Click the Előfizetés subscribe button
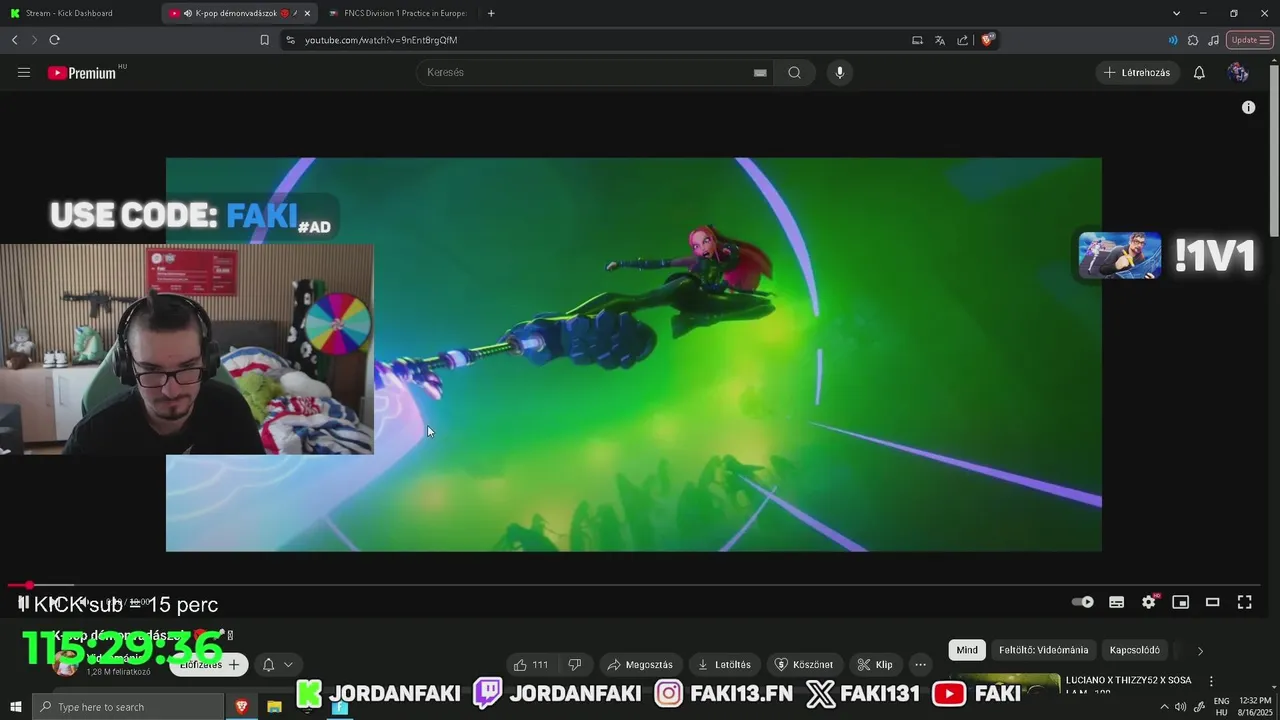1280x720 pixels. (208, 664)
